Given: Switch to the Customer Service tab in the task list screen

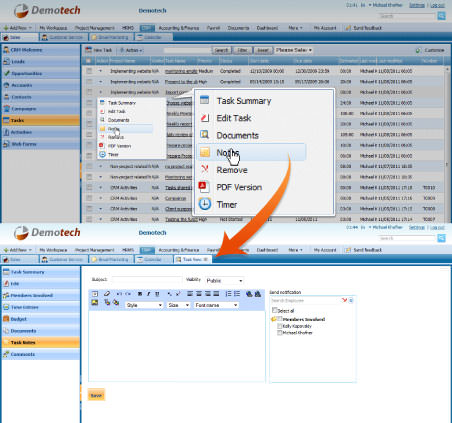Looking at the screenshot, I should [x=63, y=37].
